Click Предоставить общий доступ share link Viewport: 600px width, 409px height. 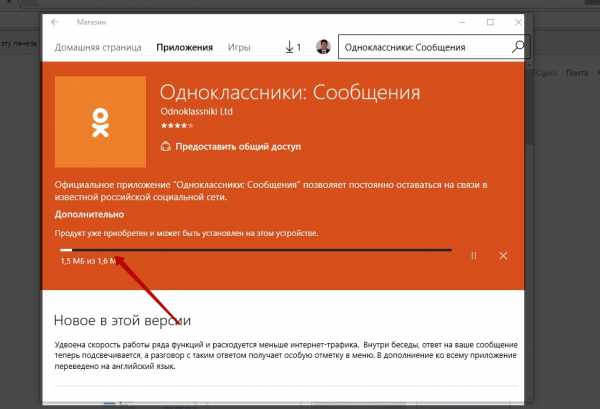[238, 147]
